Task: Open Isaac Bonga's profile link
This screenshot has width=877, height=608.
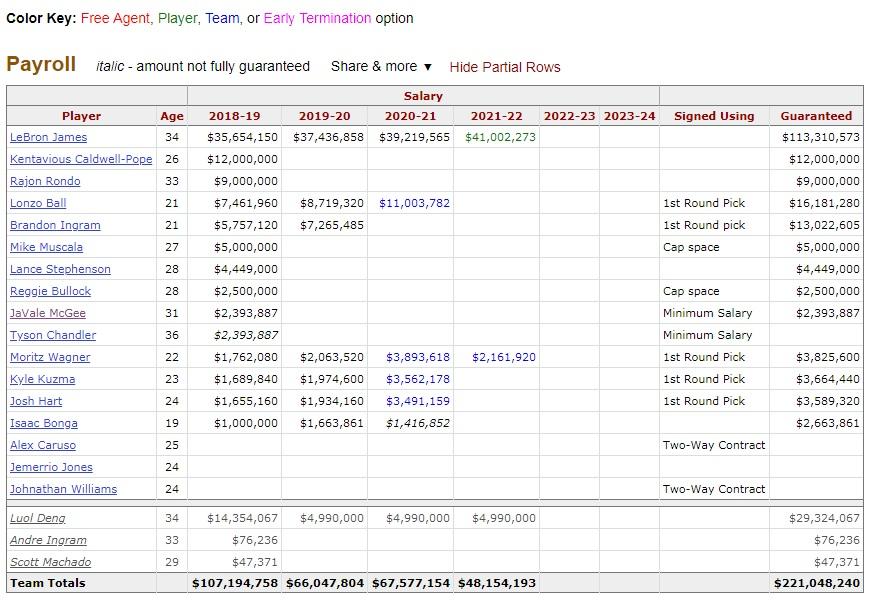Action: (44, 423)
